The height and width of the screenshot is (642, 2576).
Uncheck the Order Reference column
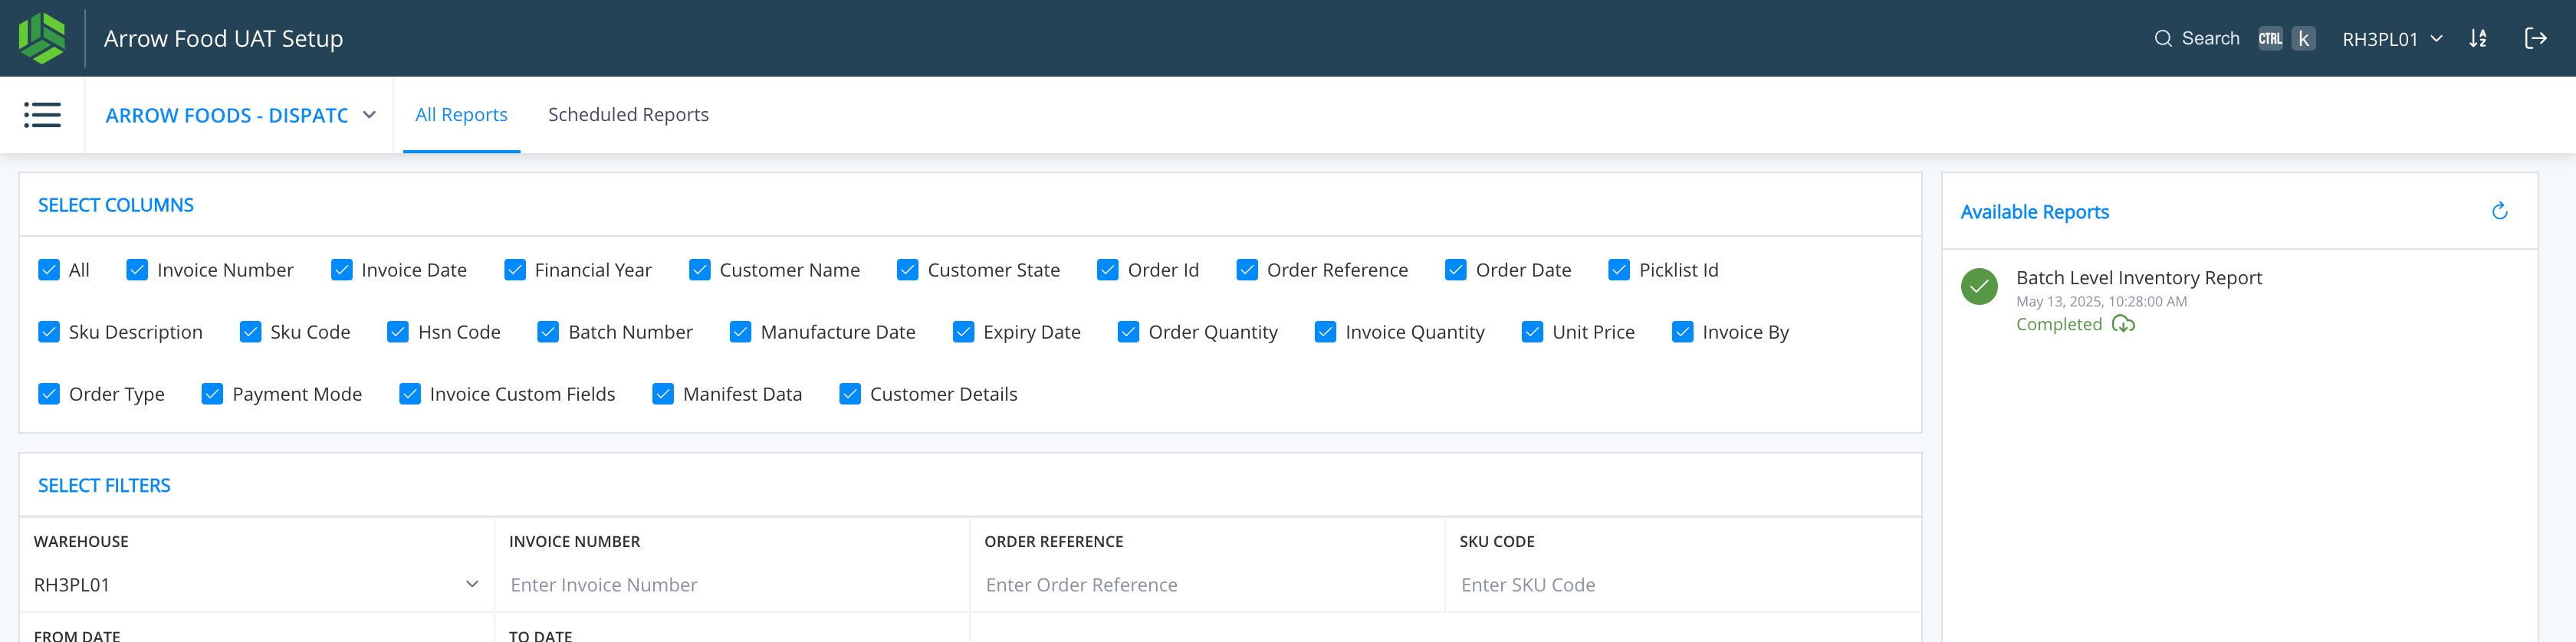click(1247, 270)
